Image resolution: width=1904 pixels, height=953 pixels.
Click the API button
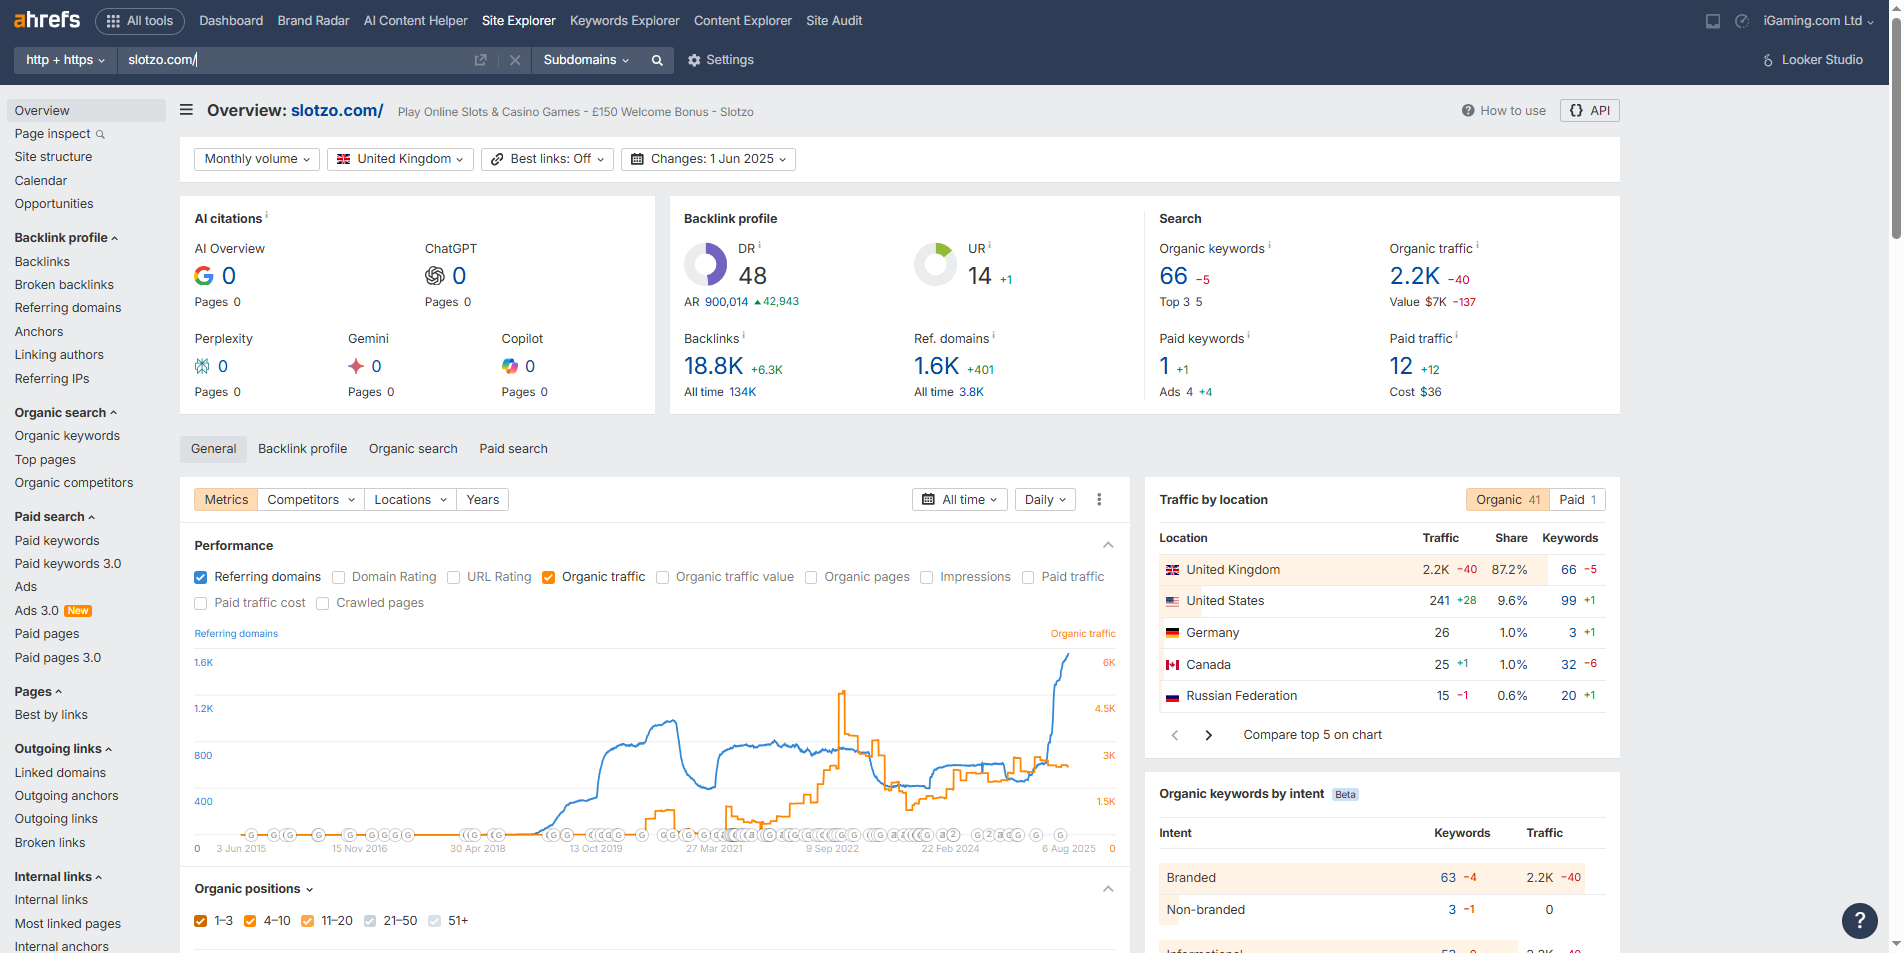(1589, 110)
